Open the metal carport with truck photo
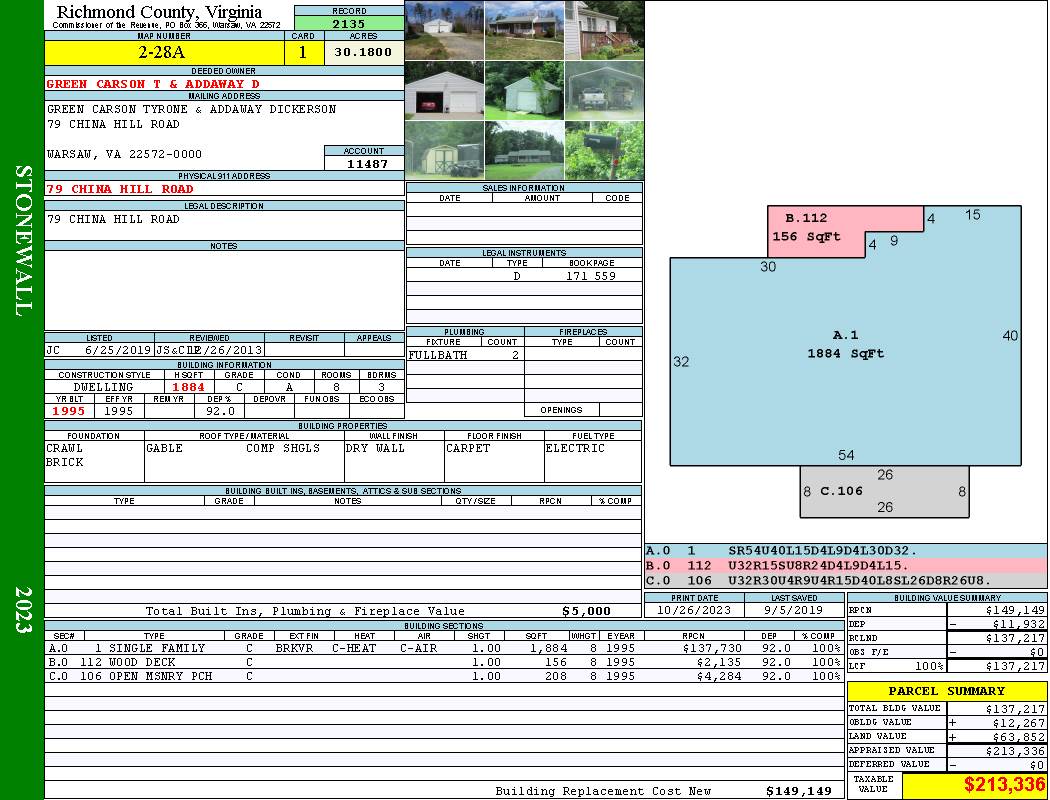Screen dimensions: 1050x800 click(x=604, y=91)
